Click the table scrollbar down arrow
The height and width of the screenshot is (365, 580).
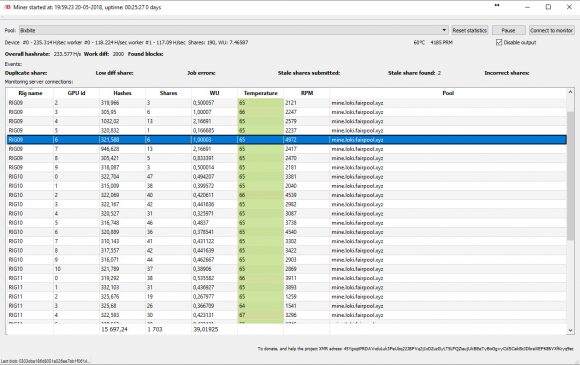pyautogui.click(x=570, y=330)
